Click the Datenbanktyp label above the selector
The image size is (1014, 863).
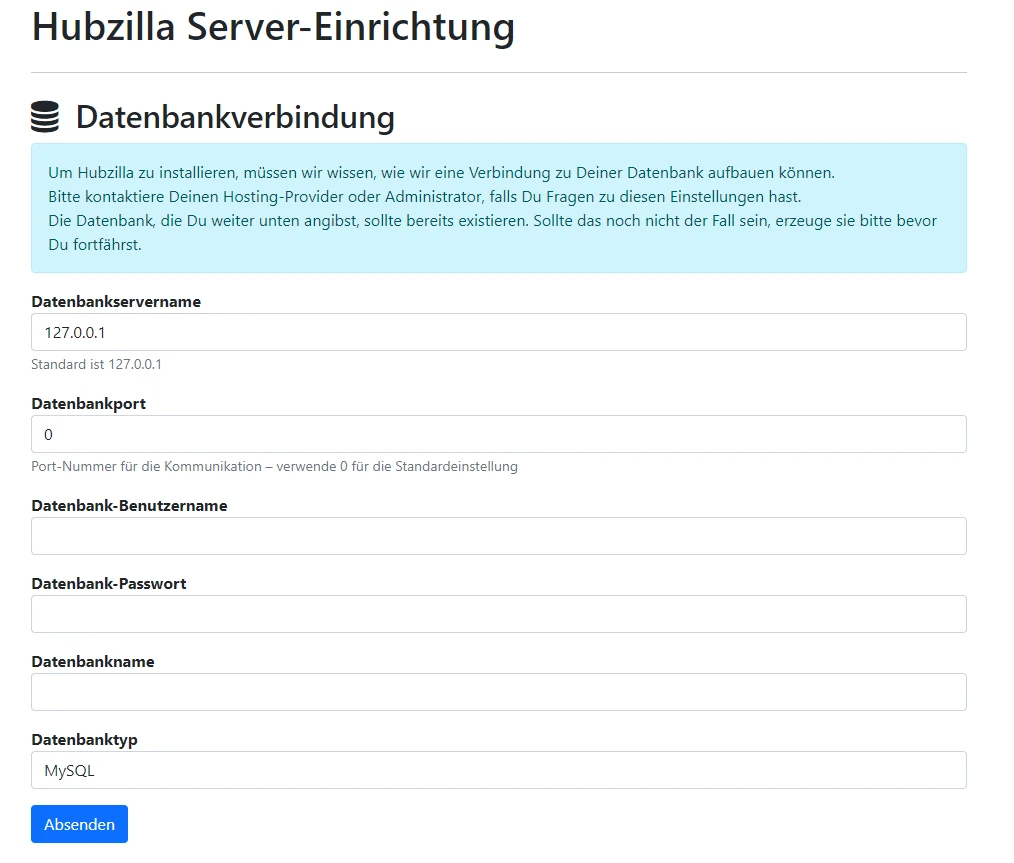coord(81,739)
